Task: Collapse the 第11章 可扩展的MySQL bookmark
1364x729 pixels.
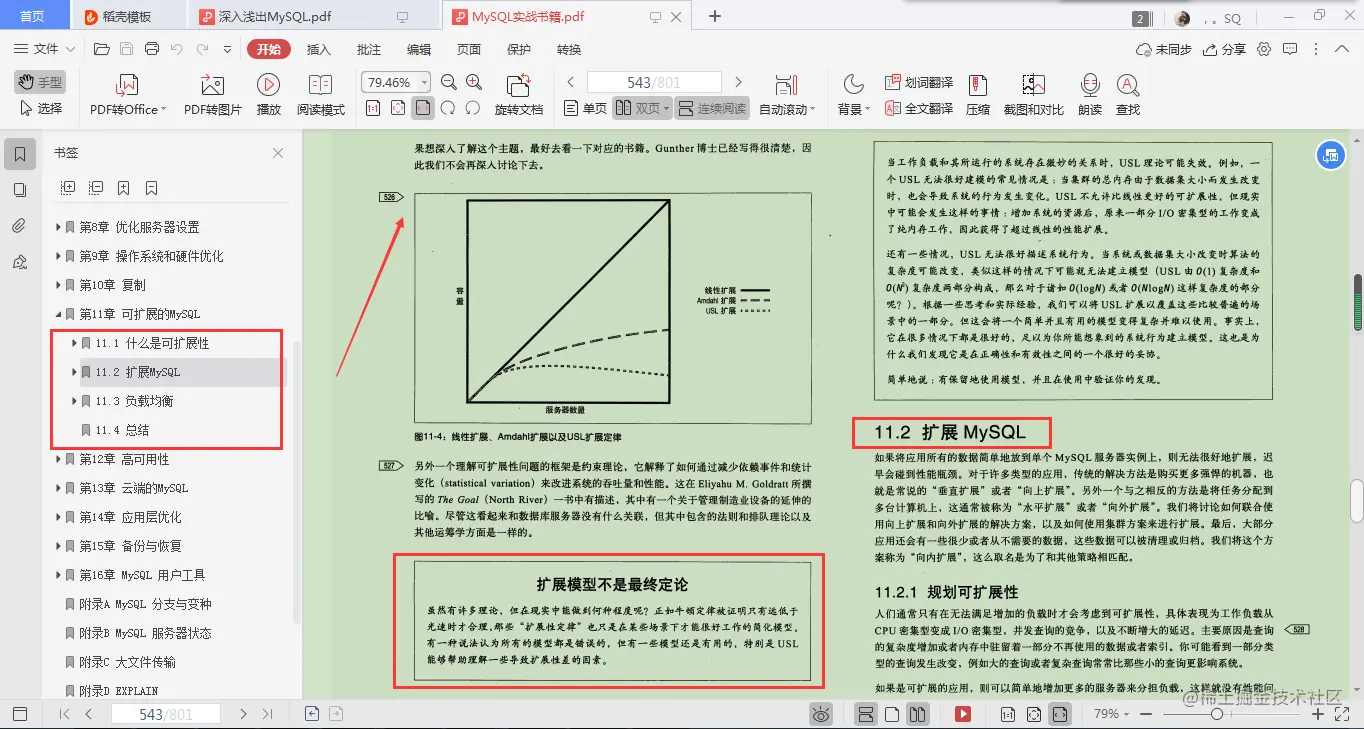Action: coord(59,314)
